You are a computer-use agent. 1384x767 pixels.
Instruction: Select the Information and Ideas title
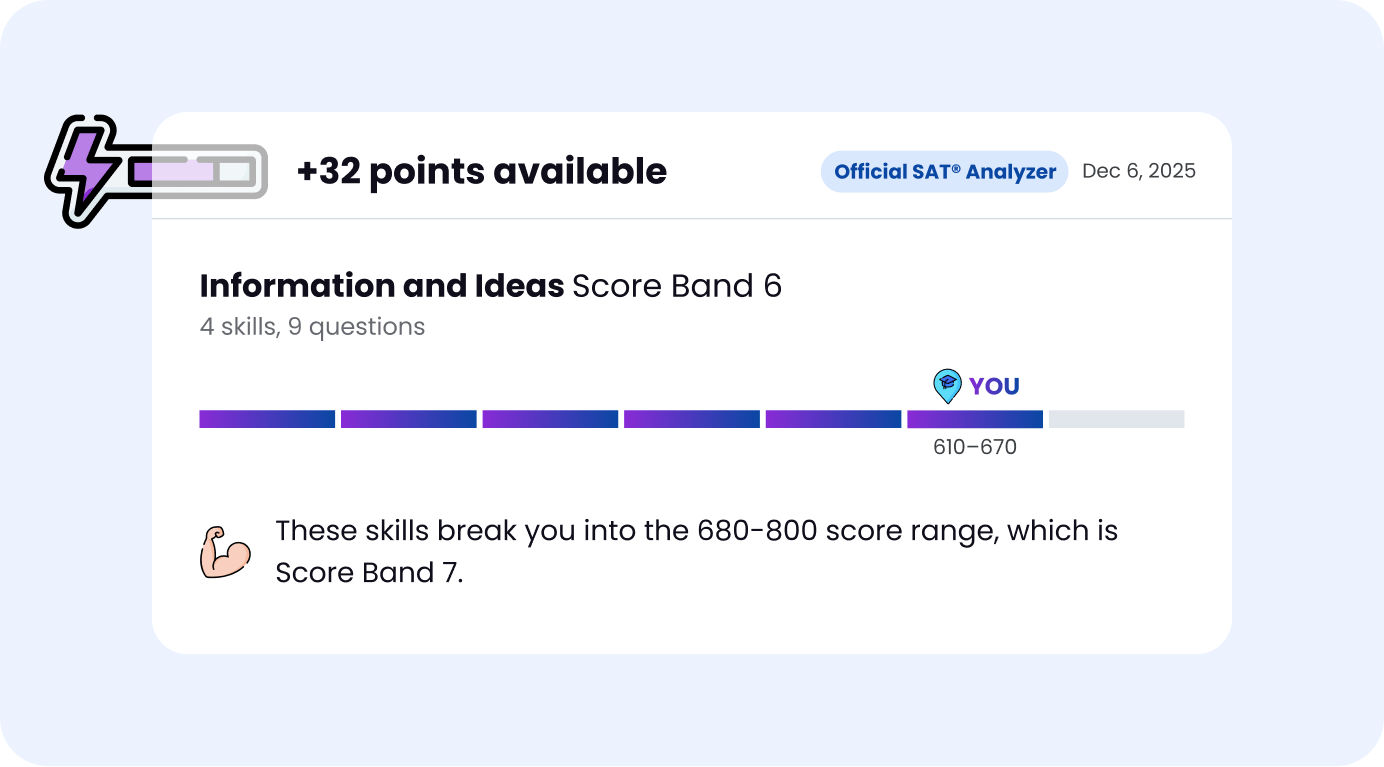382,286
